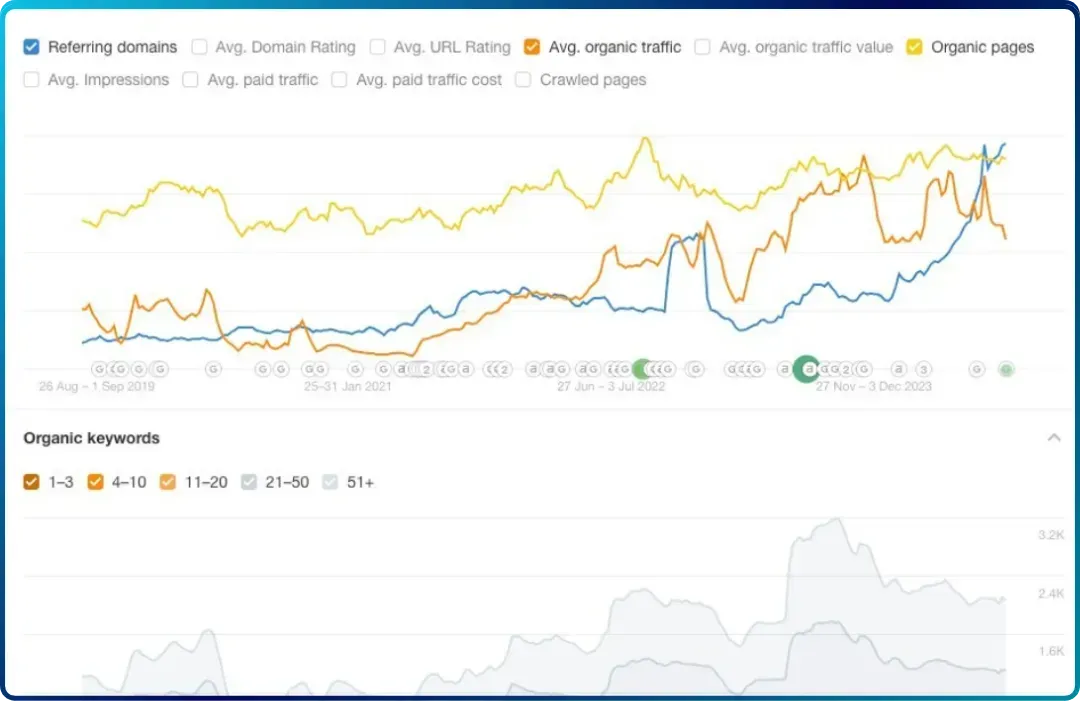Click the '27 Jun – 3 Jul 2022' date label
Viewport: 1080px width, 705px height.
(611, 386)
